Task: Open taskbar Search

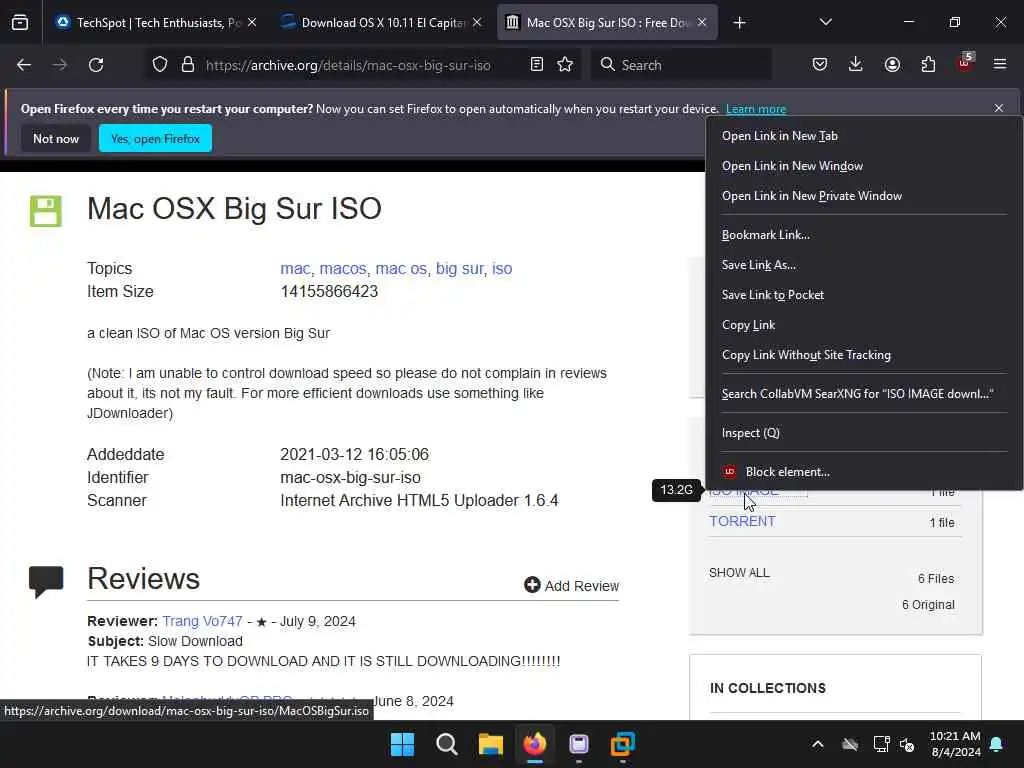Action: click(x=447, y=744)
